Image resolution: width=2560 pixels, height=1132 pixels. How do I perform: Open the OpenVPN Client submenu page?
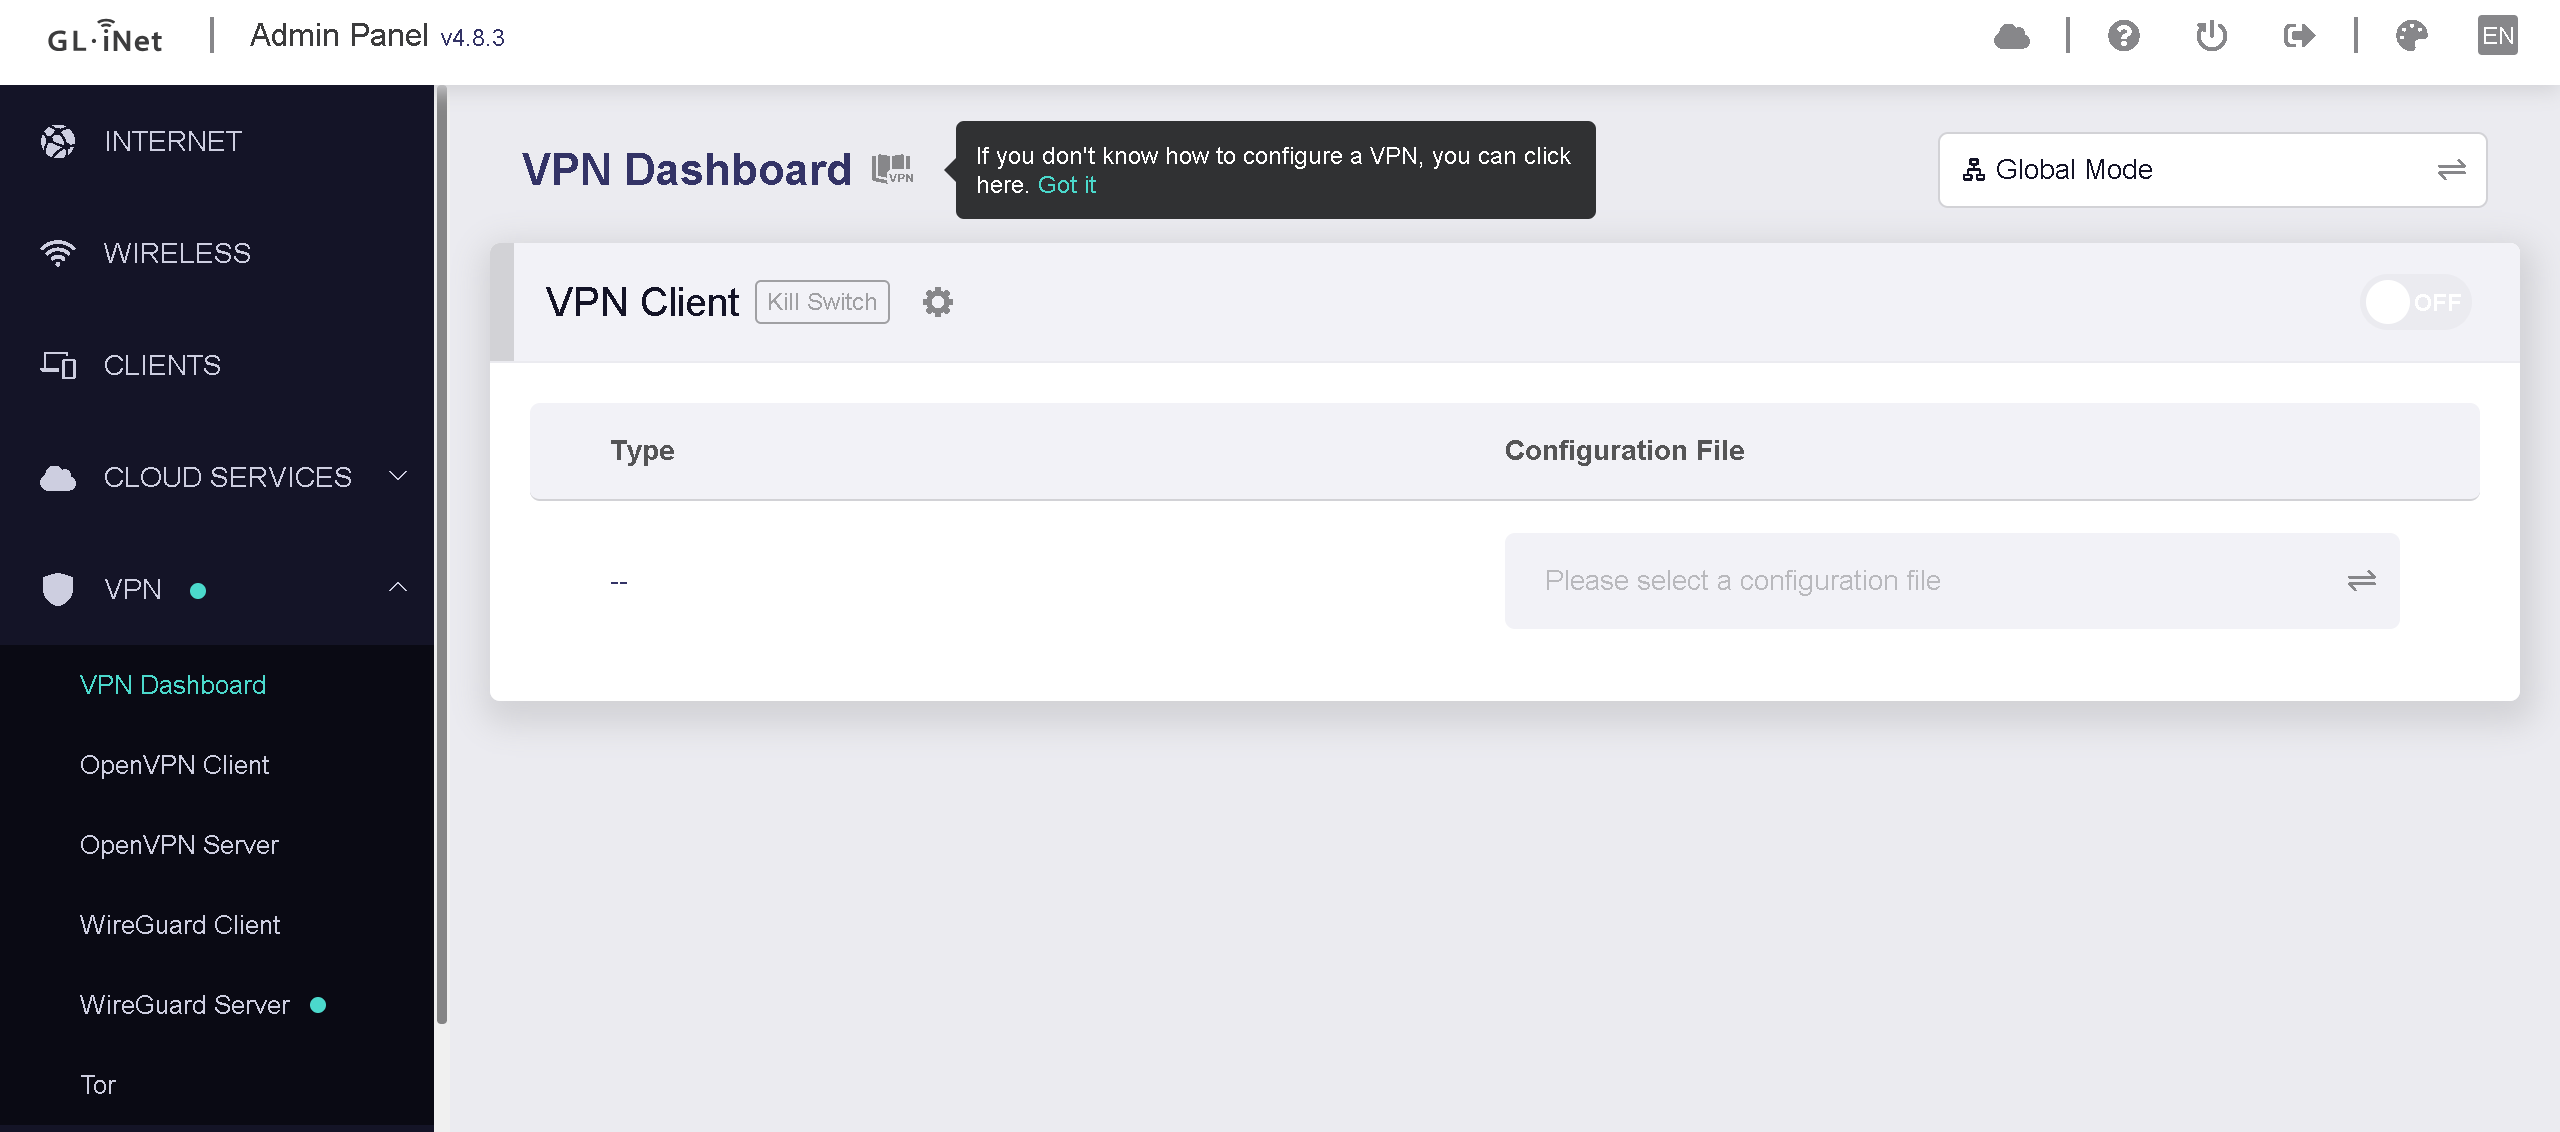coord(175,765)
